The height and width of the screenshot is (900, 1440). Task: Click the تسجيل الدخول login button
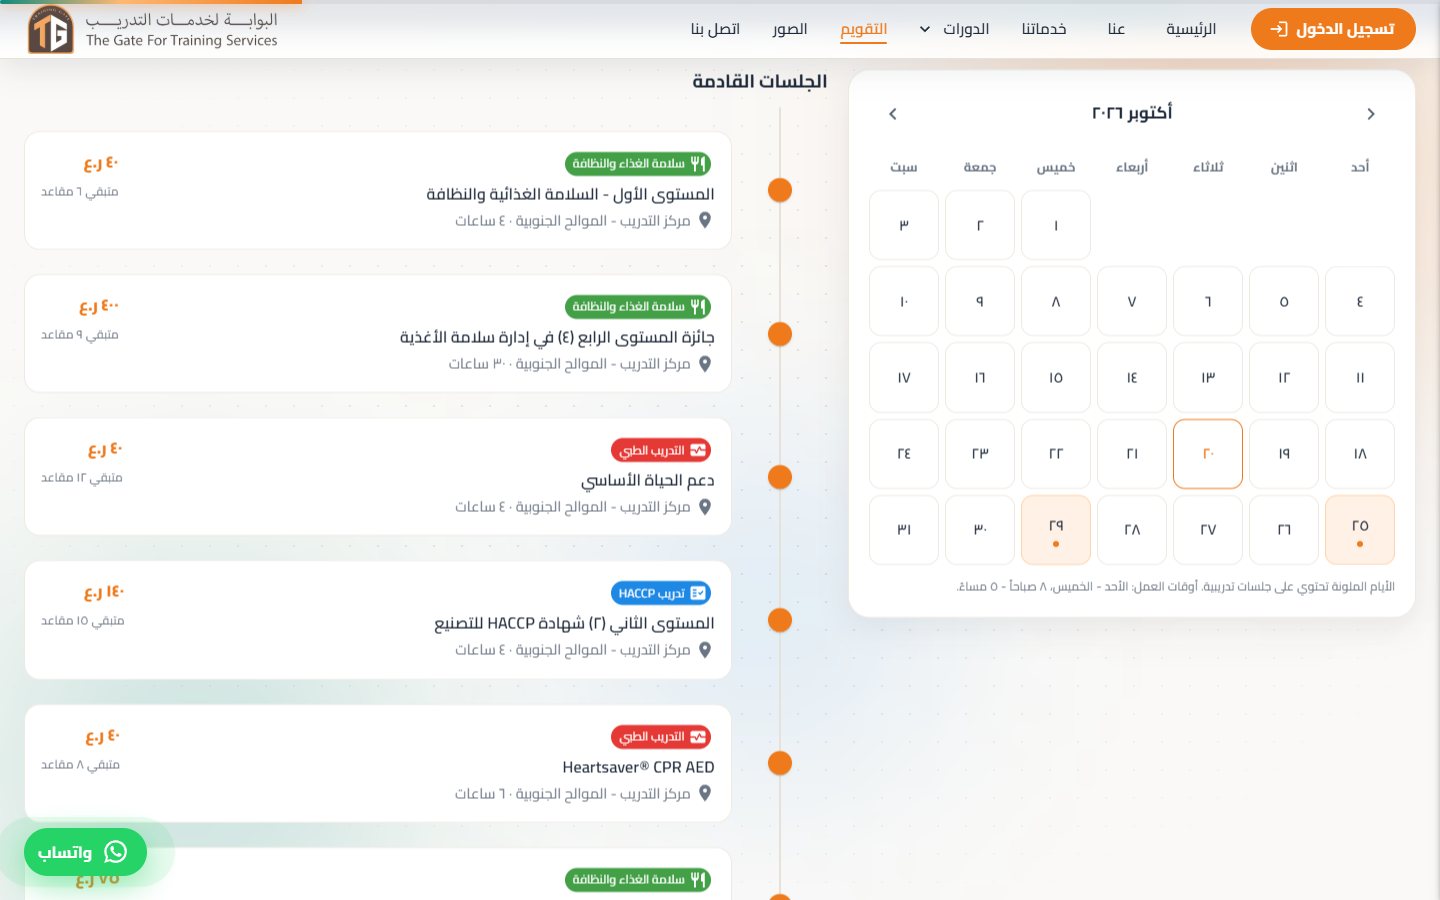click(1333, 29)
